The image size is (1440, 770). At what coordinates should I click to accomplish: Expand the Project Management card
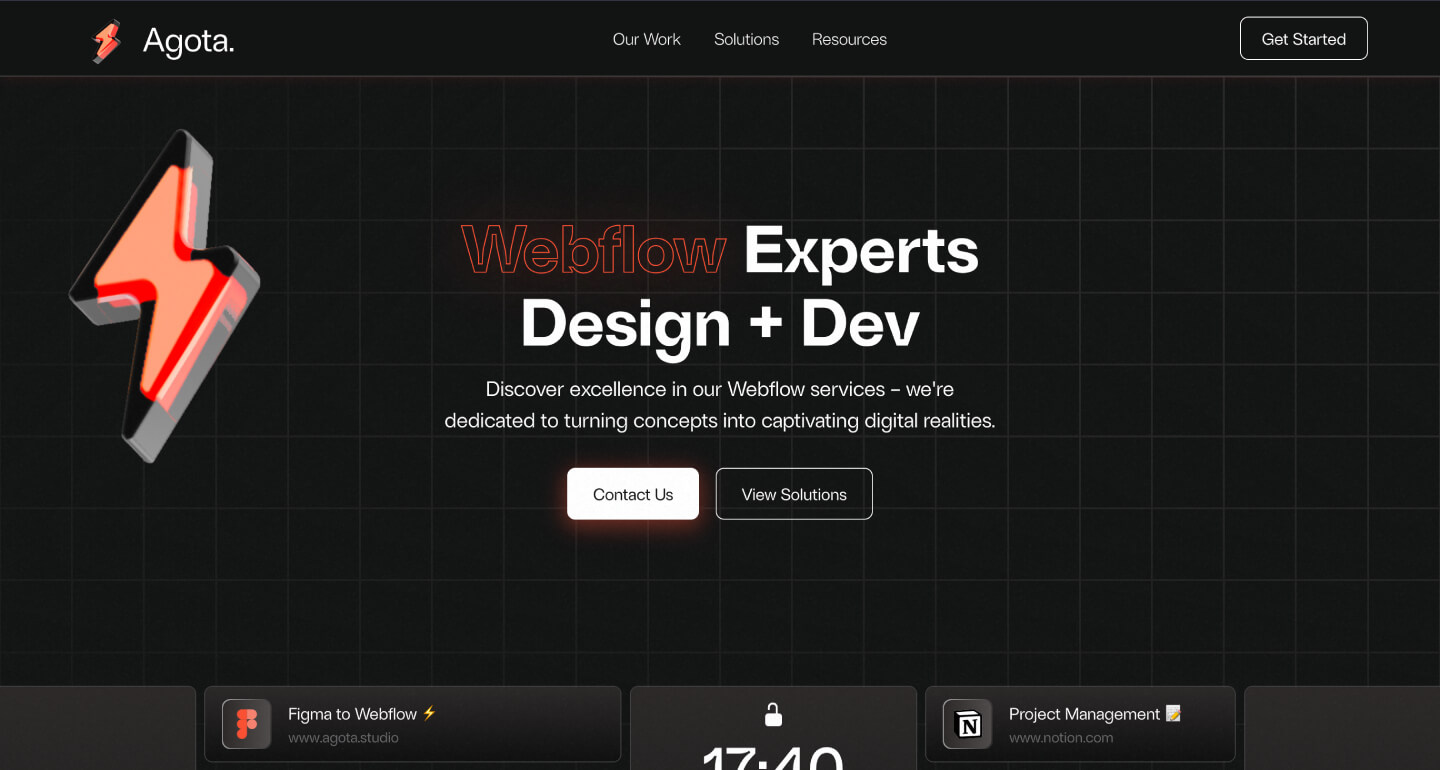pyautogui.click(x=1080, y=724)
